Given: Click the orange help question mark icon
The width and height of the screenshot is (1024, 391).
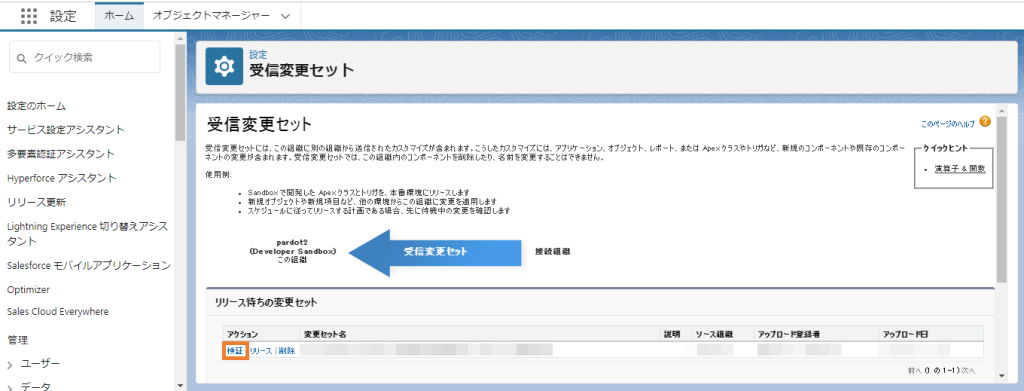Looking at the screenshot, I should tap(985, 121).
